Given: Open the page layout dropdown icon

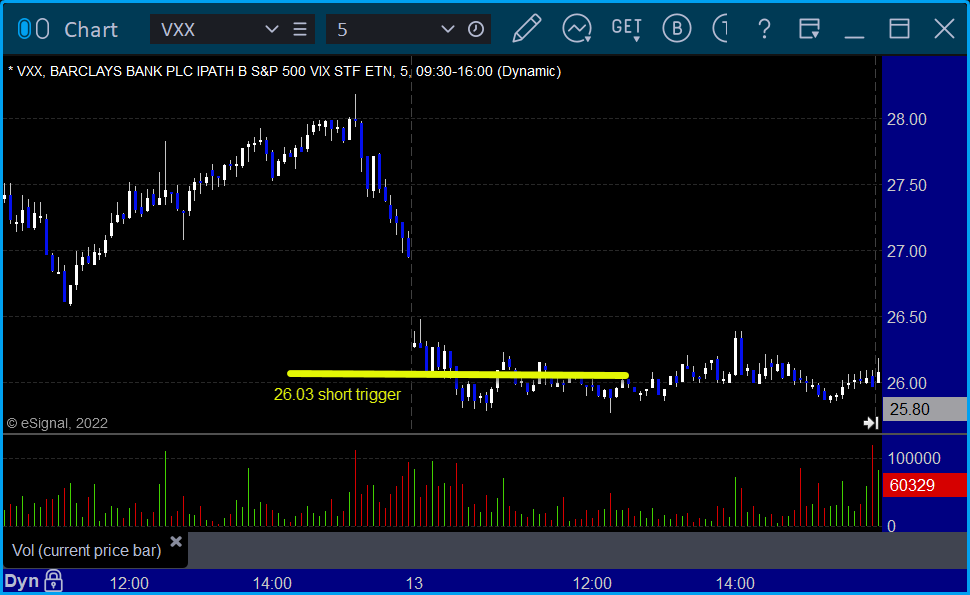Looking at the screenshot, I should click(x=809, y=29).
